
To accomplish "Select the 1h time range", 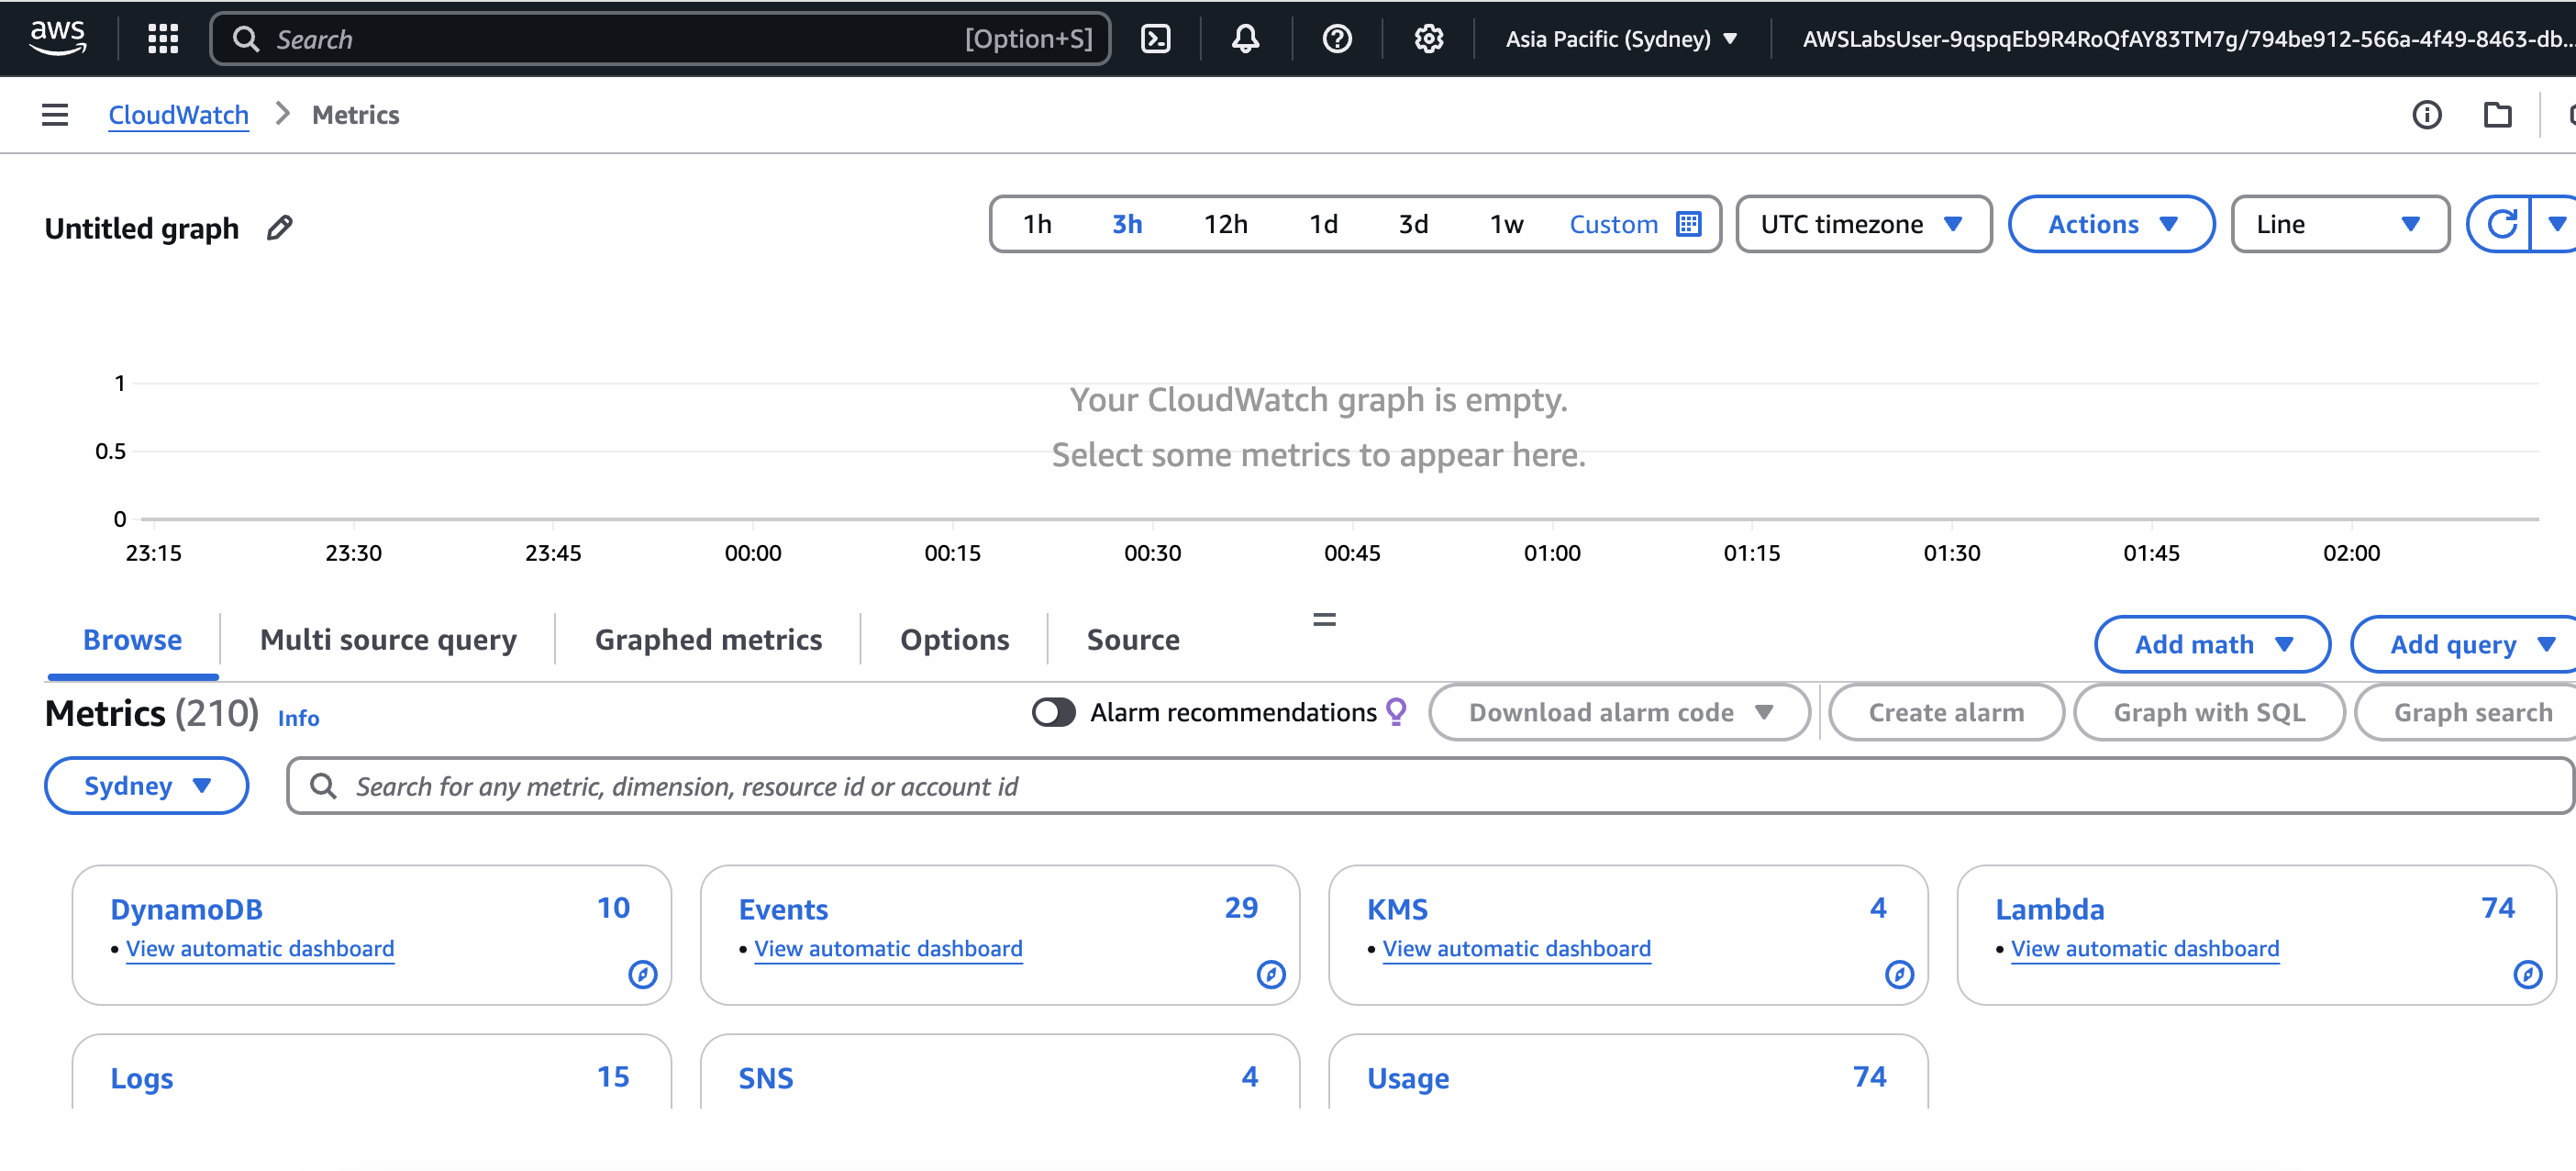I will pos(1037,224).
